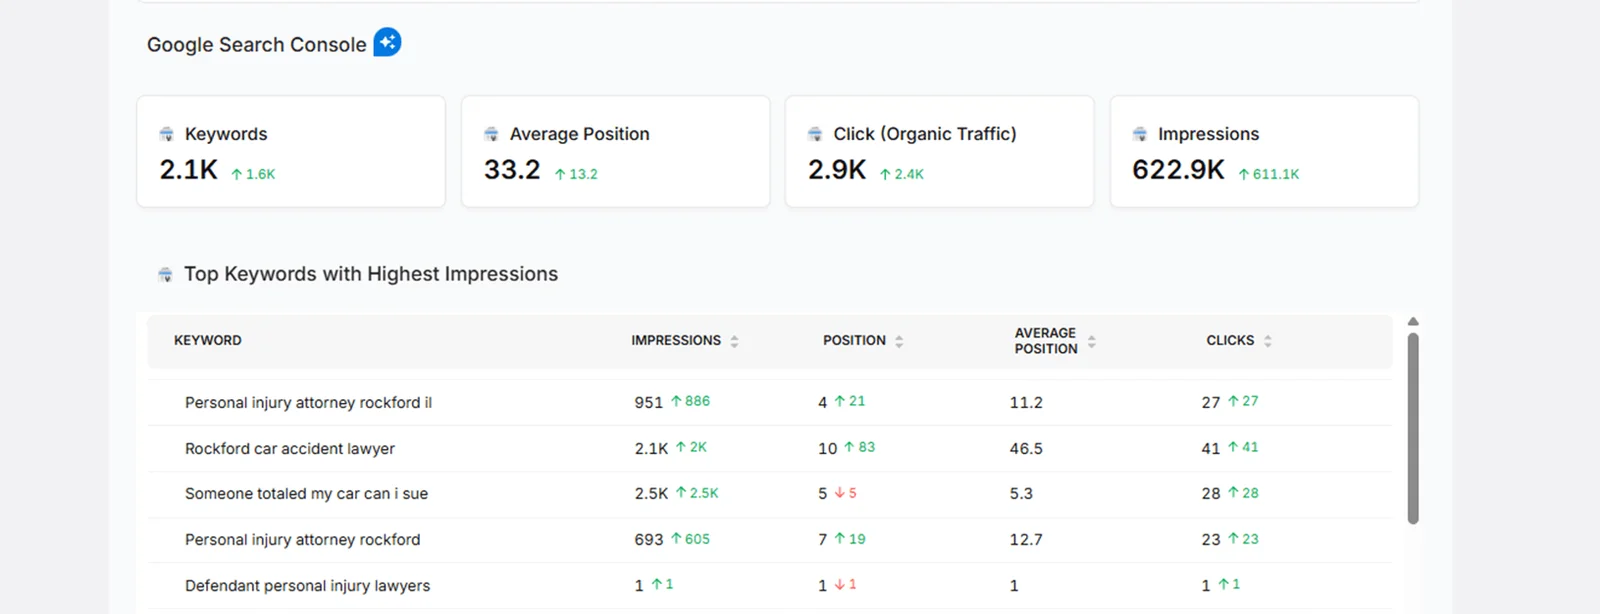Click the Google Search Console heading
This screenshot has width=1600, height=614.
pyautogui.click(x=257, y=45)
